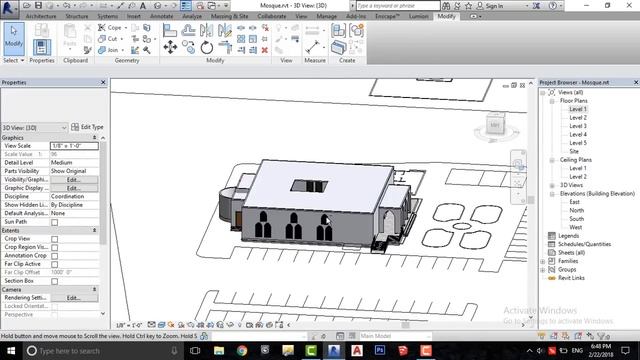The width and height of the screenshot is (640, 360).
Task: Activate the Rotate tool
Action: tap(207, 47)
